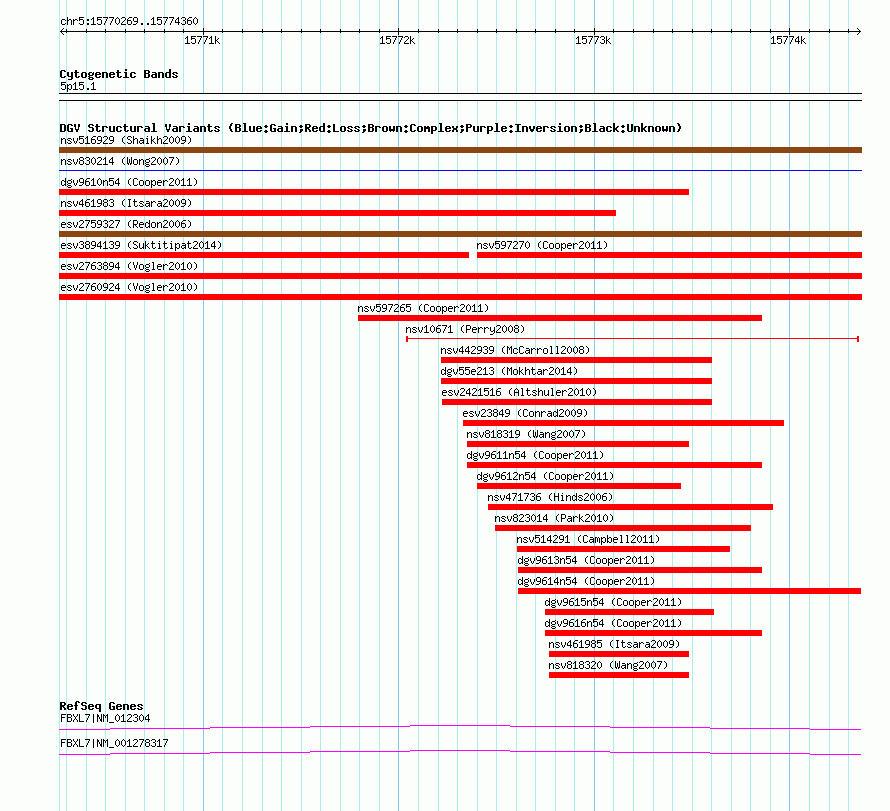Click the red dgv9613n54 loss bar
890x811 pixels.
click(640, 570)
